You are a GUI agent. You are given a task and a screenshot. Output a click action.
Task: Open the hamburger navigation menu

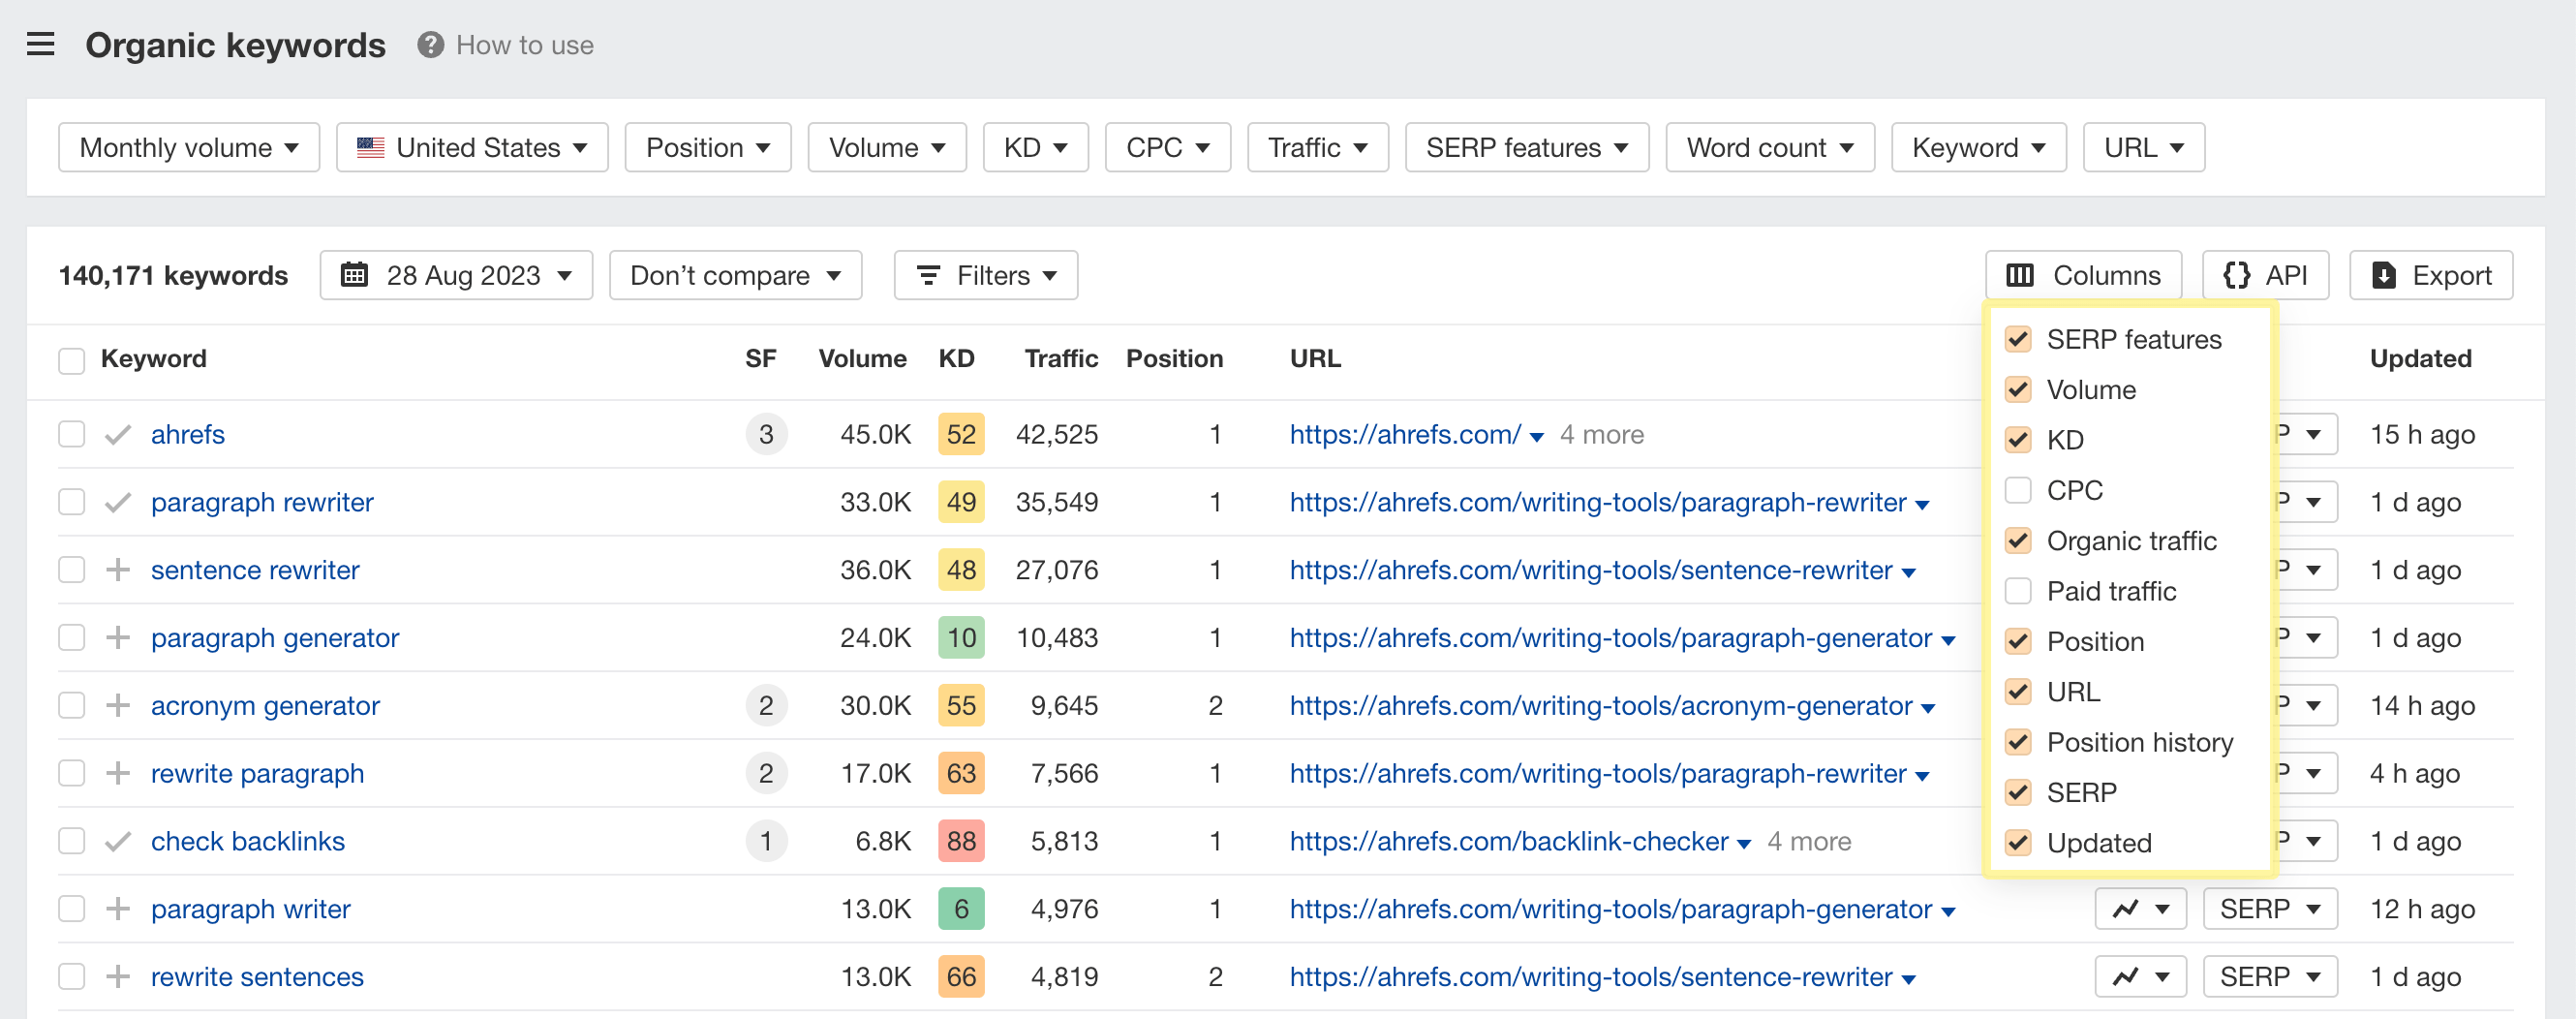[41, 44]
